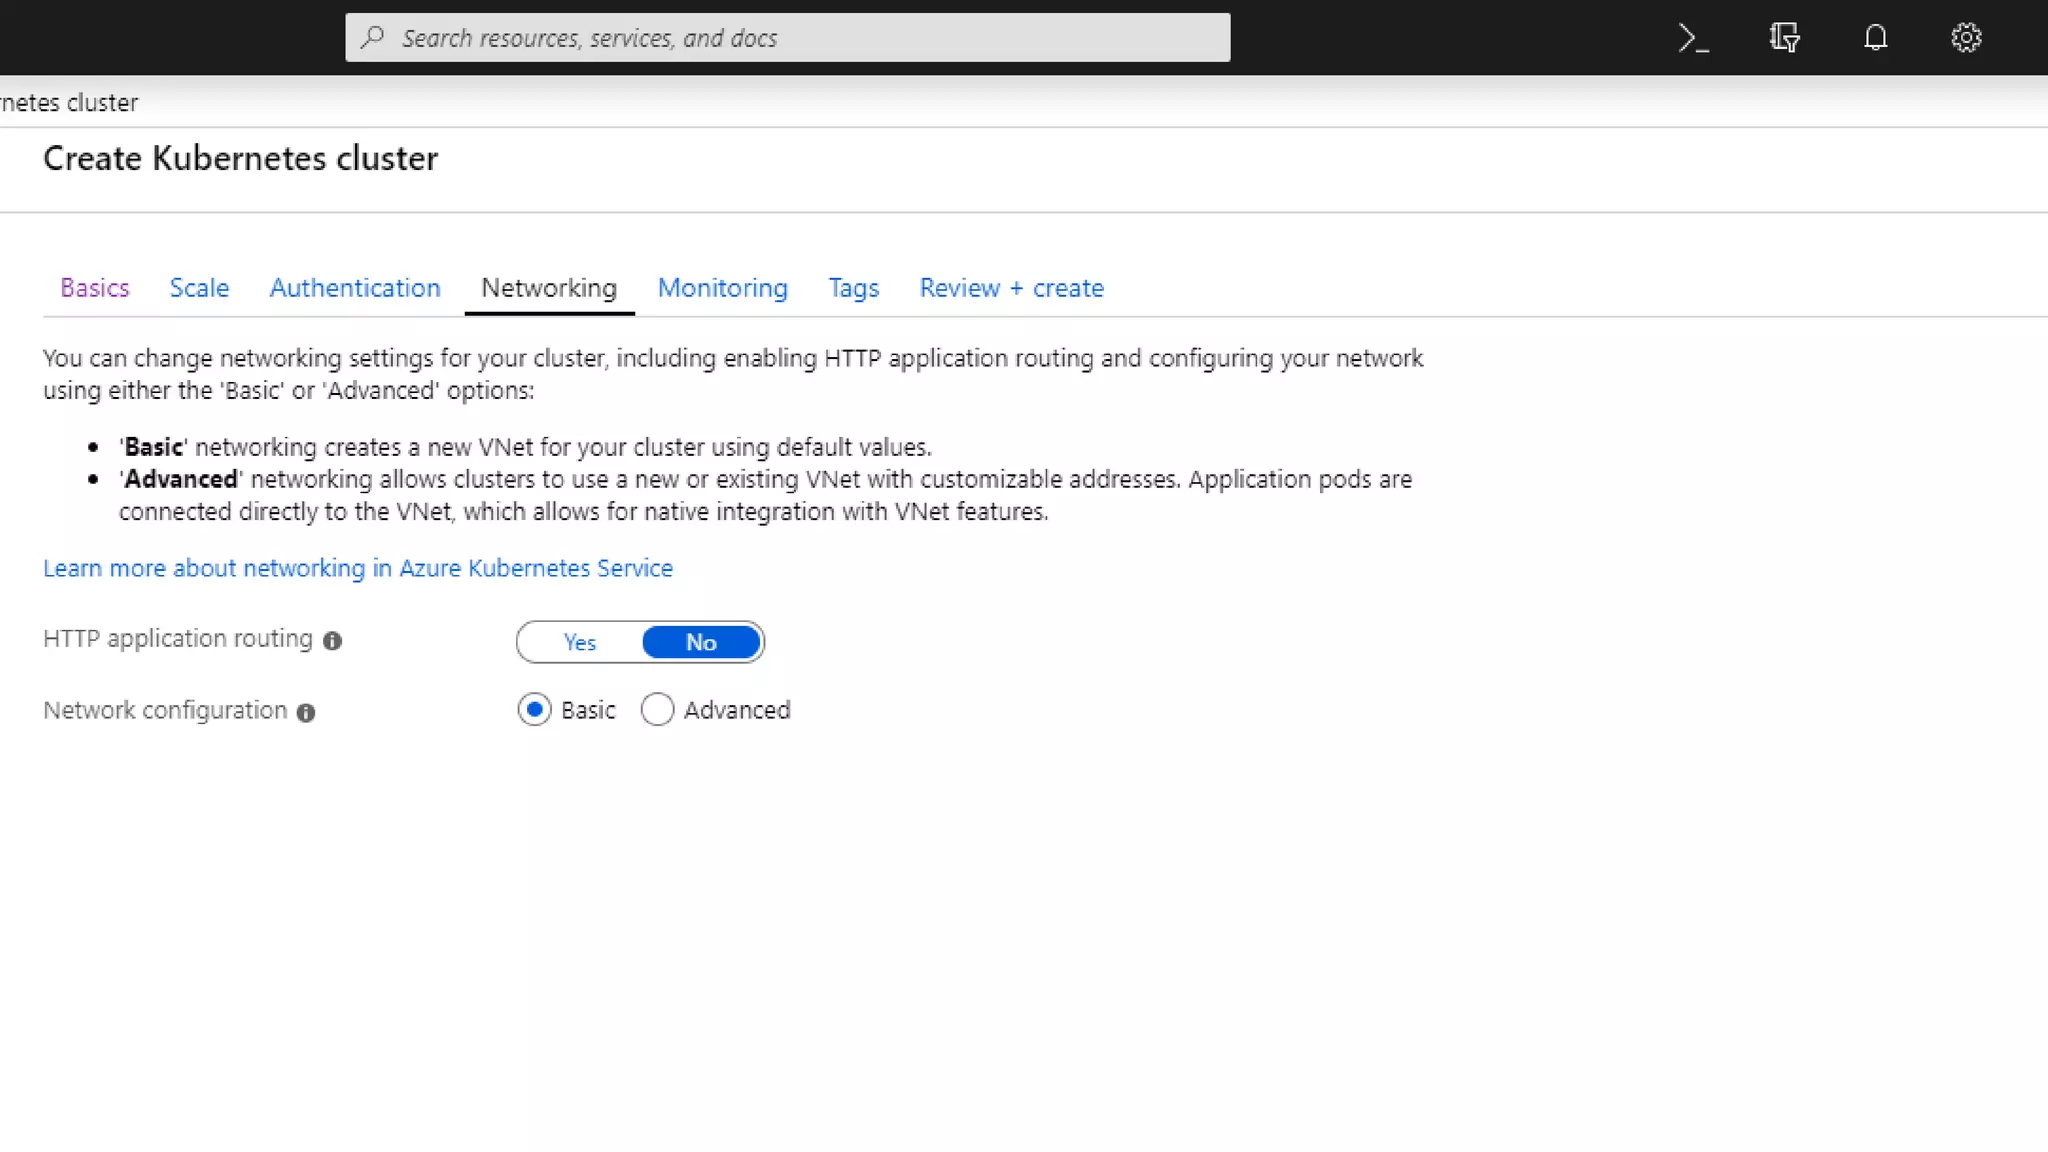
Task: Open the notifications bell
Action: tap(1875, 38)
